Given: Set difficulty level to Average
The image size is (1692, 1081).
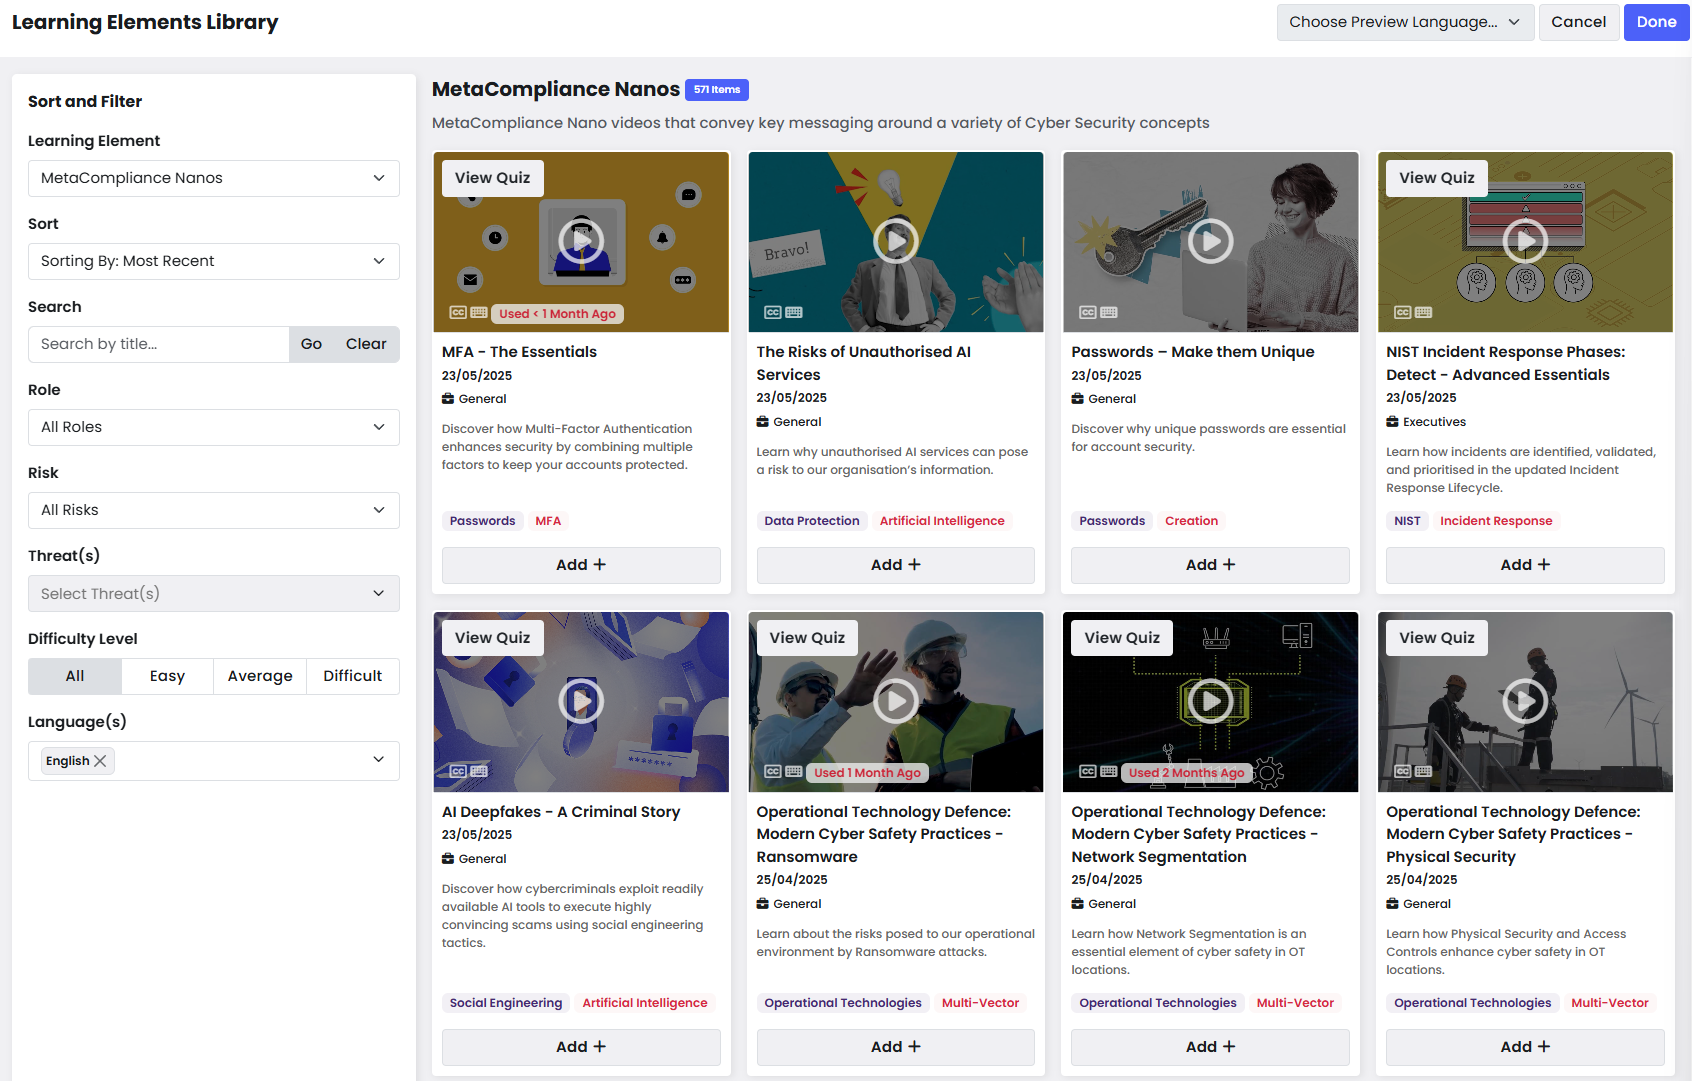Looking at the screenshot, I should 260,676.
